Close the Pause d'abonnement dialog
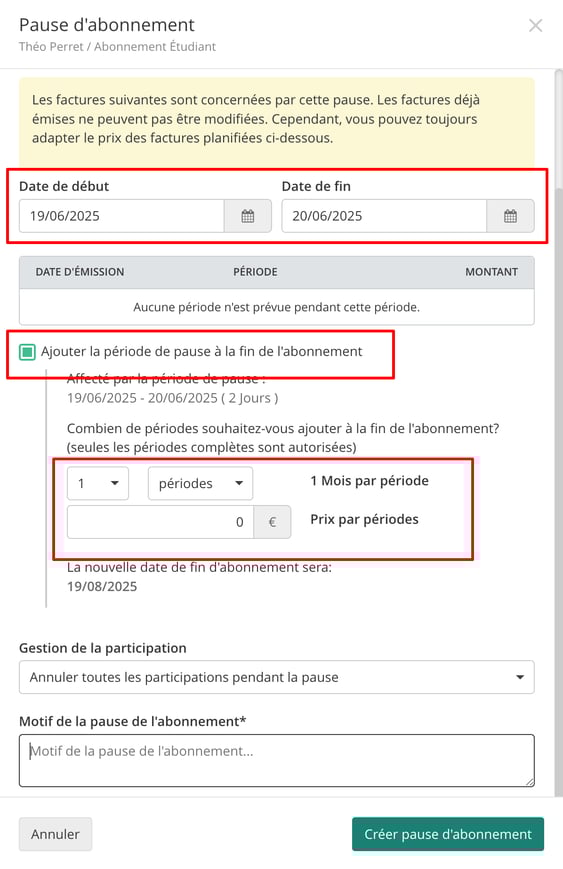Image resolution: width=563 pixels, height=869 pixels. [x=535, y=25]
